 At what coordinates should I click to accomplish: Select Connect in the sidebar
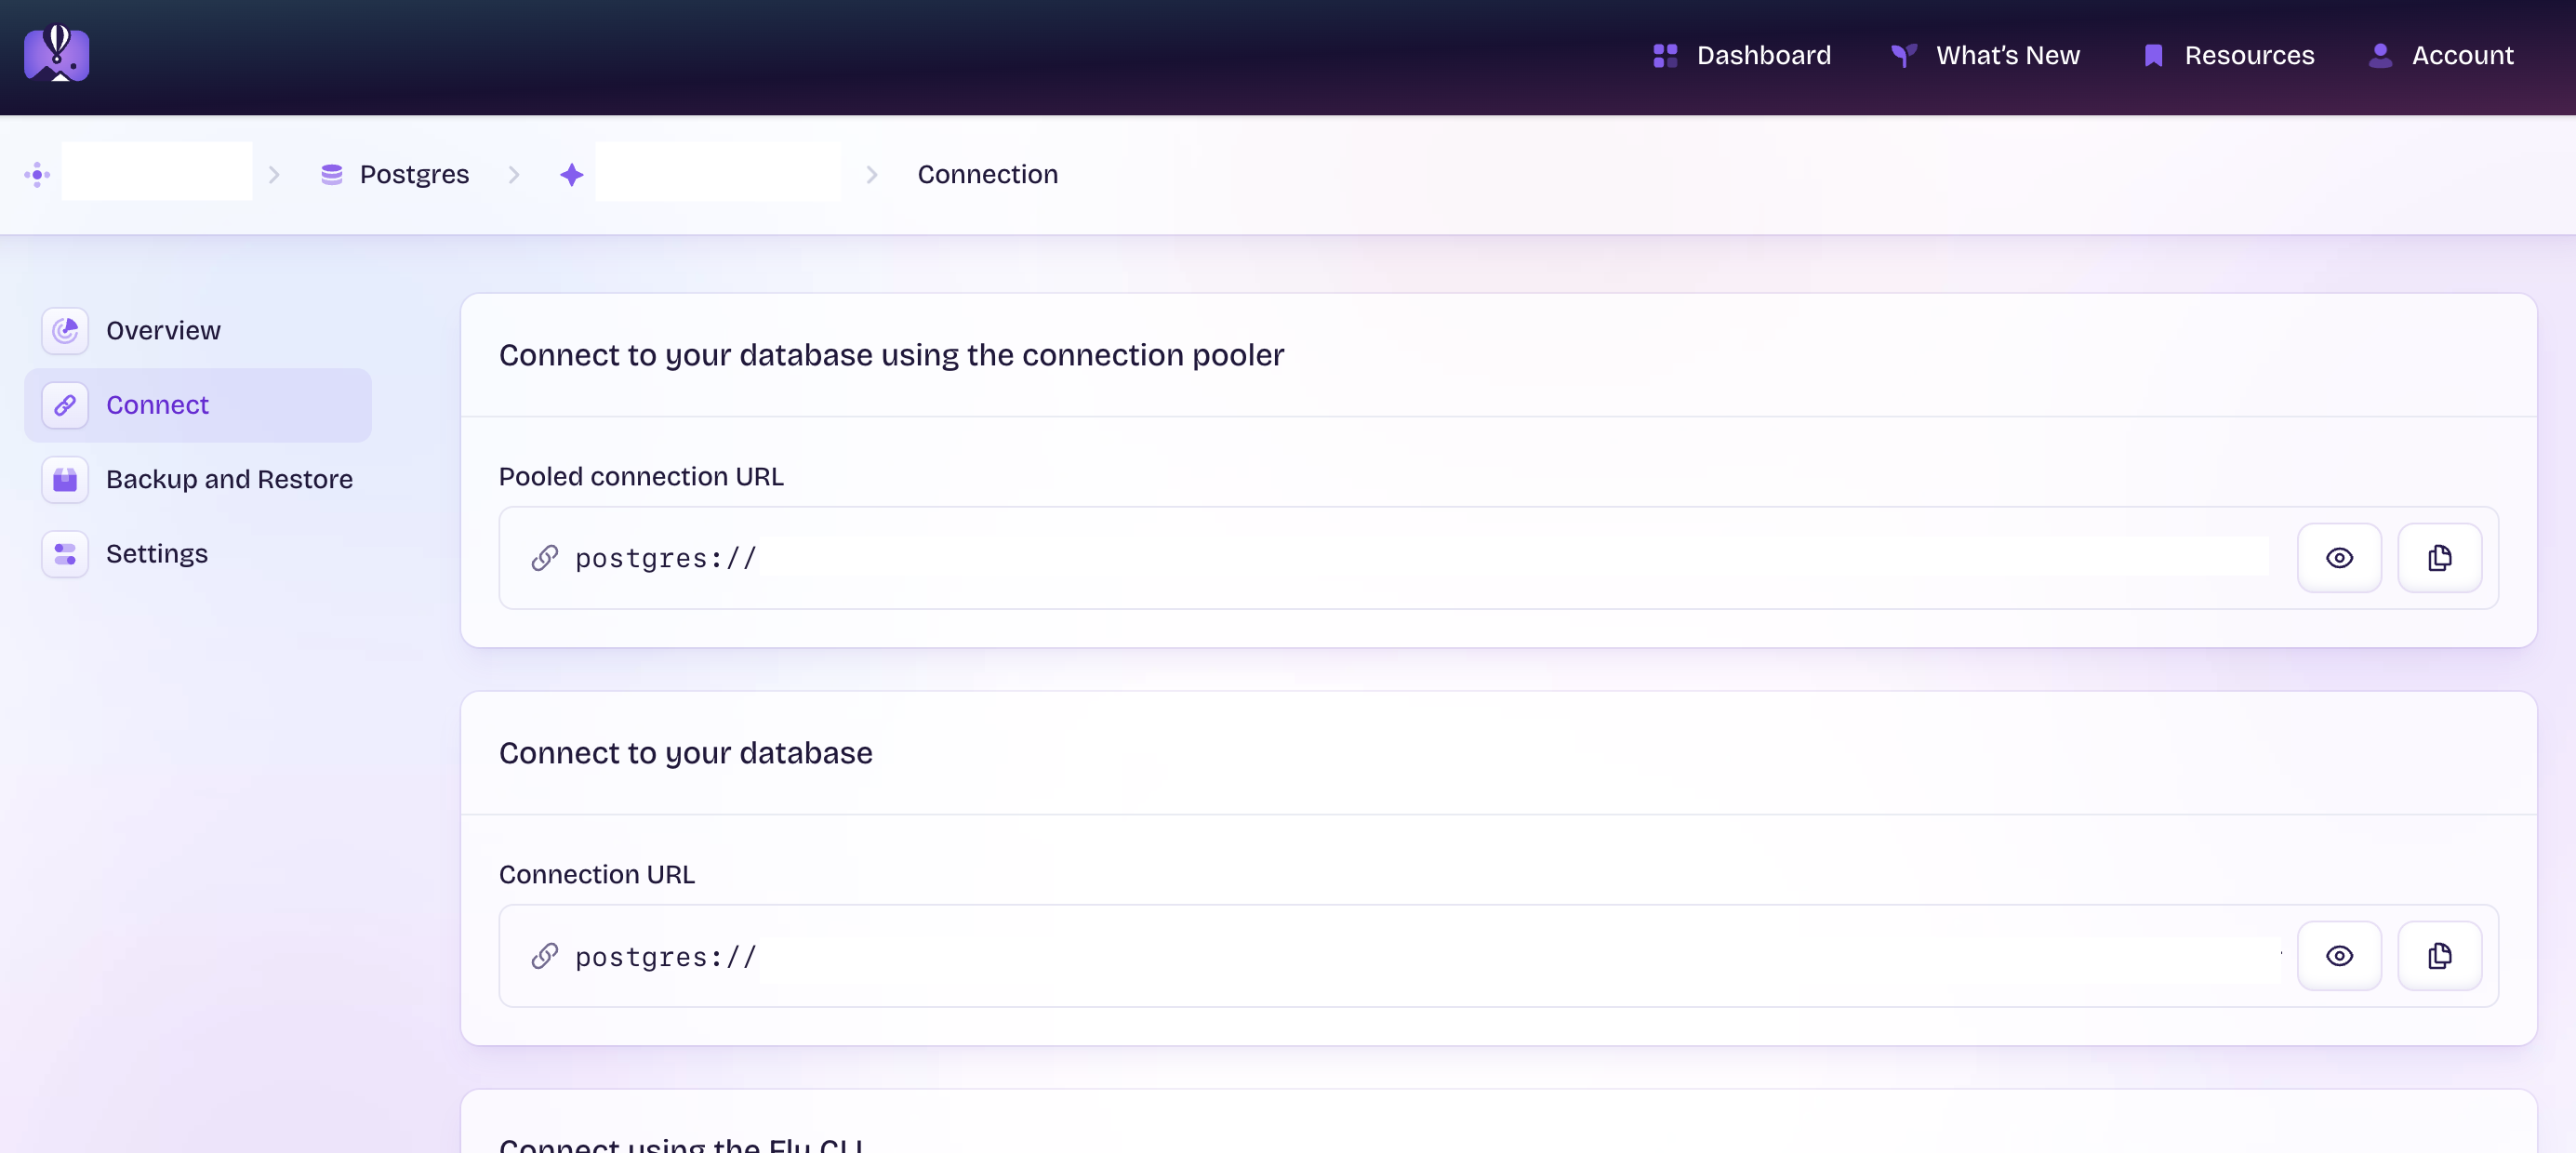[198, 405]
